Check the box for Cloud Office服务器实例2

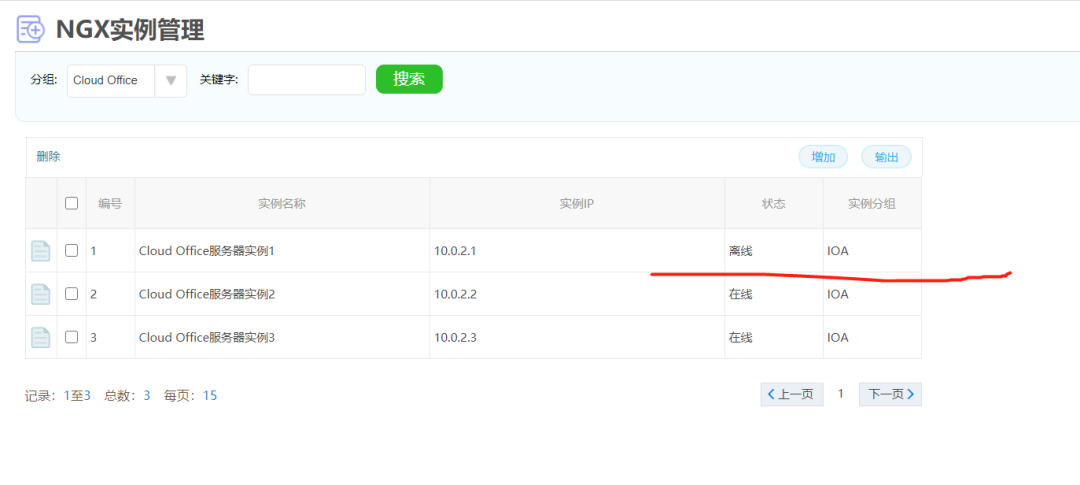72,294
